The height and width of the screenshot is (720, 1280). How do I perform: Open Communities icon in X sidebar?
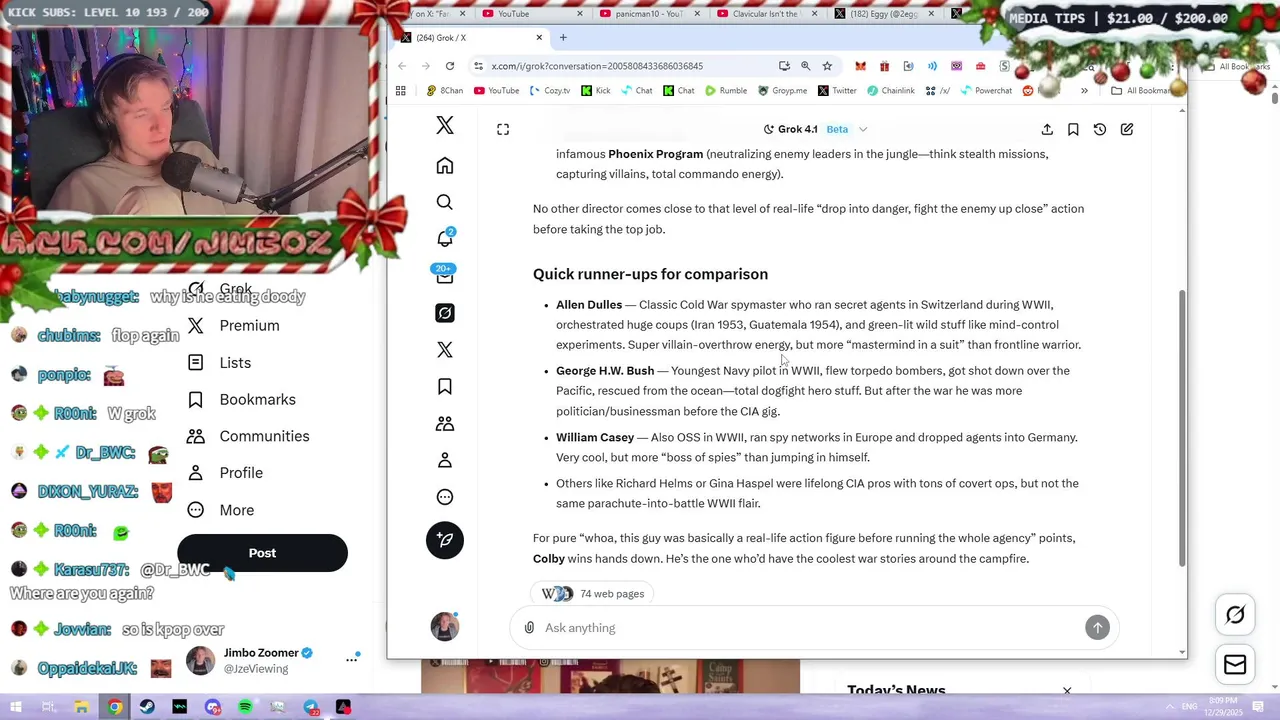click(x=445, y=424)
